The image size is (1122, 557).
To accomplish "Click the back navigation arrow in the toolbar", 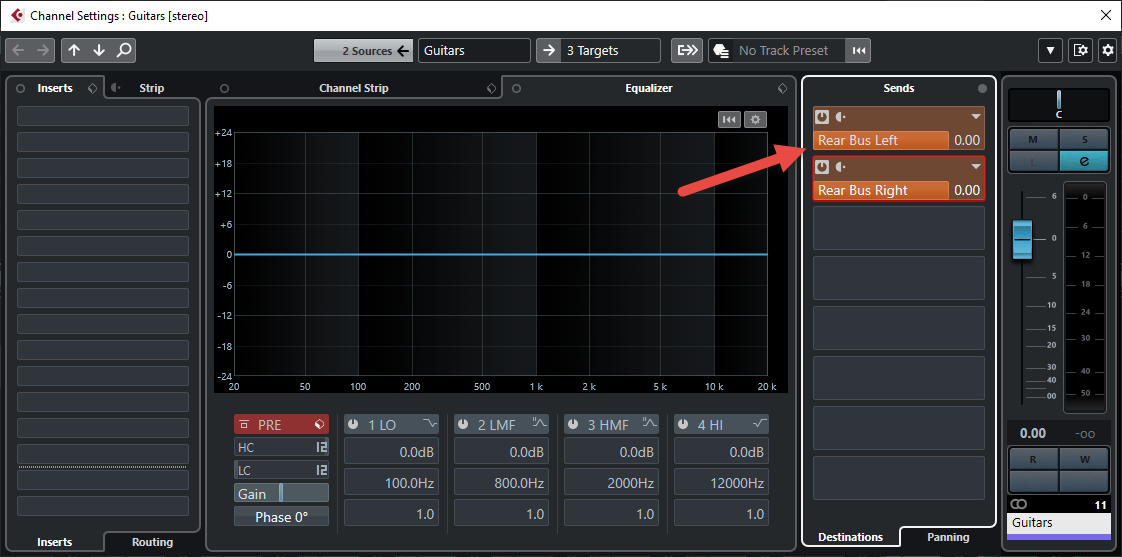I will [18, 51].
